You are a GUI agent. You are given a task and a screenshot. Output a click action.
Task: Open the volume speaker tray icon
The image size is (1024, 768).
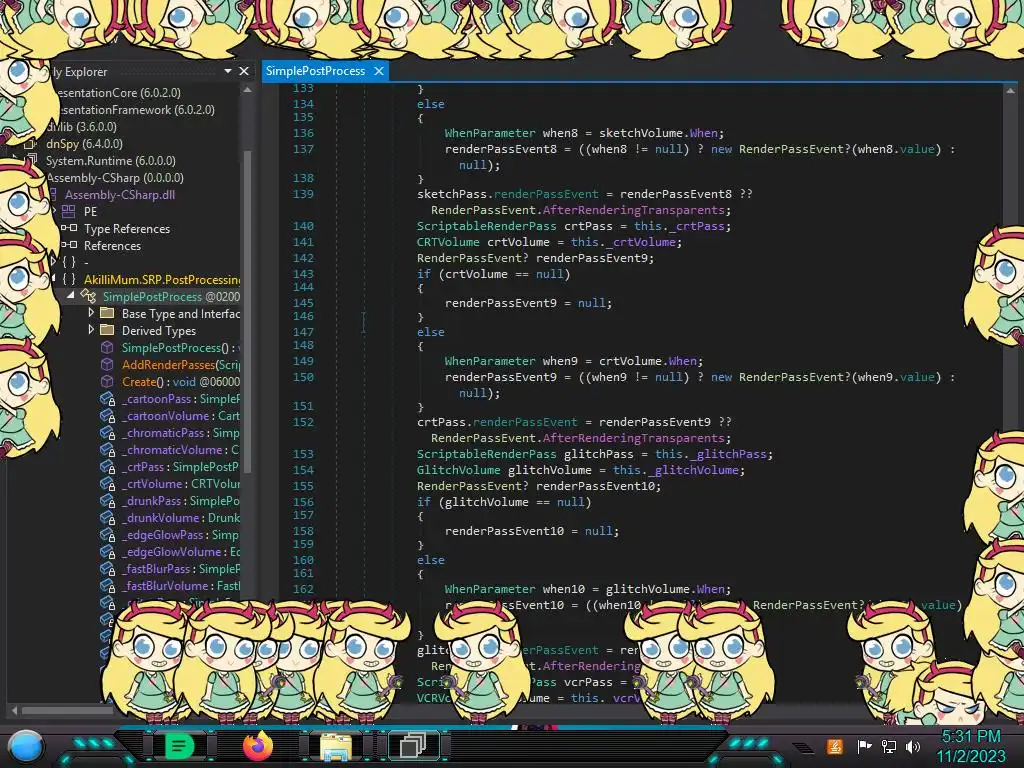(x=913, y=746)
